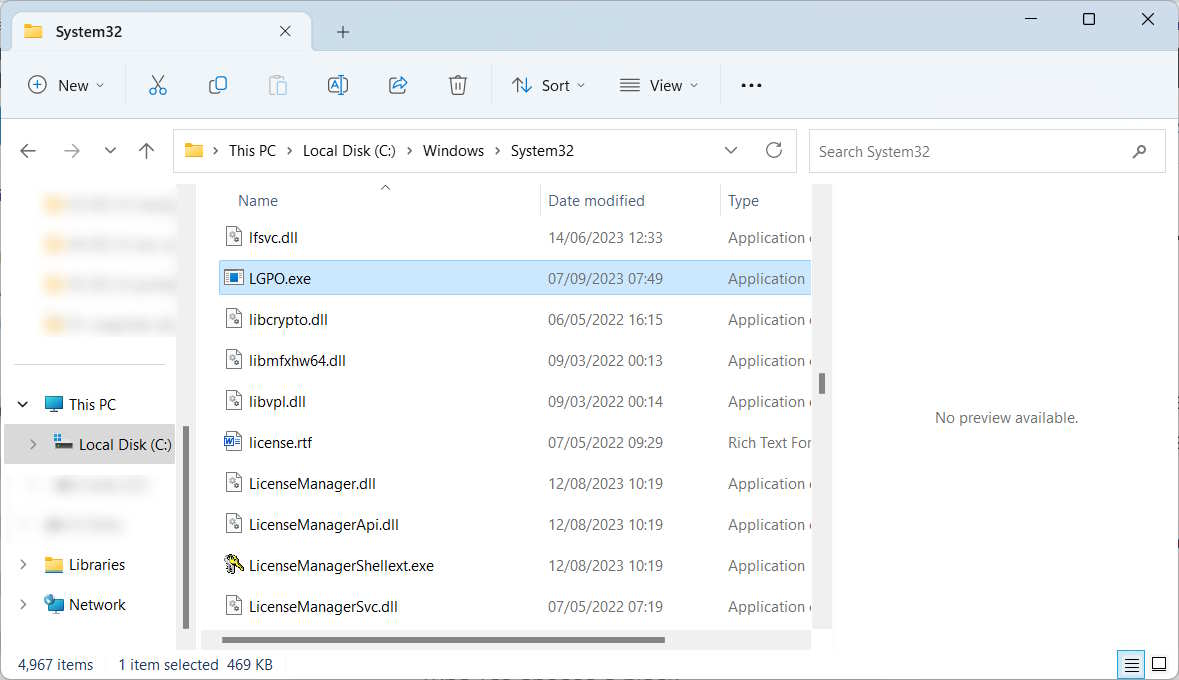The height and width of the screenshot is (680, 1179).
Task: Paste from the clipboard
Action: 277,85
